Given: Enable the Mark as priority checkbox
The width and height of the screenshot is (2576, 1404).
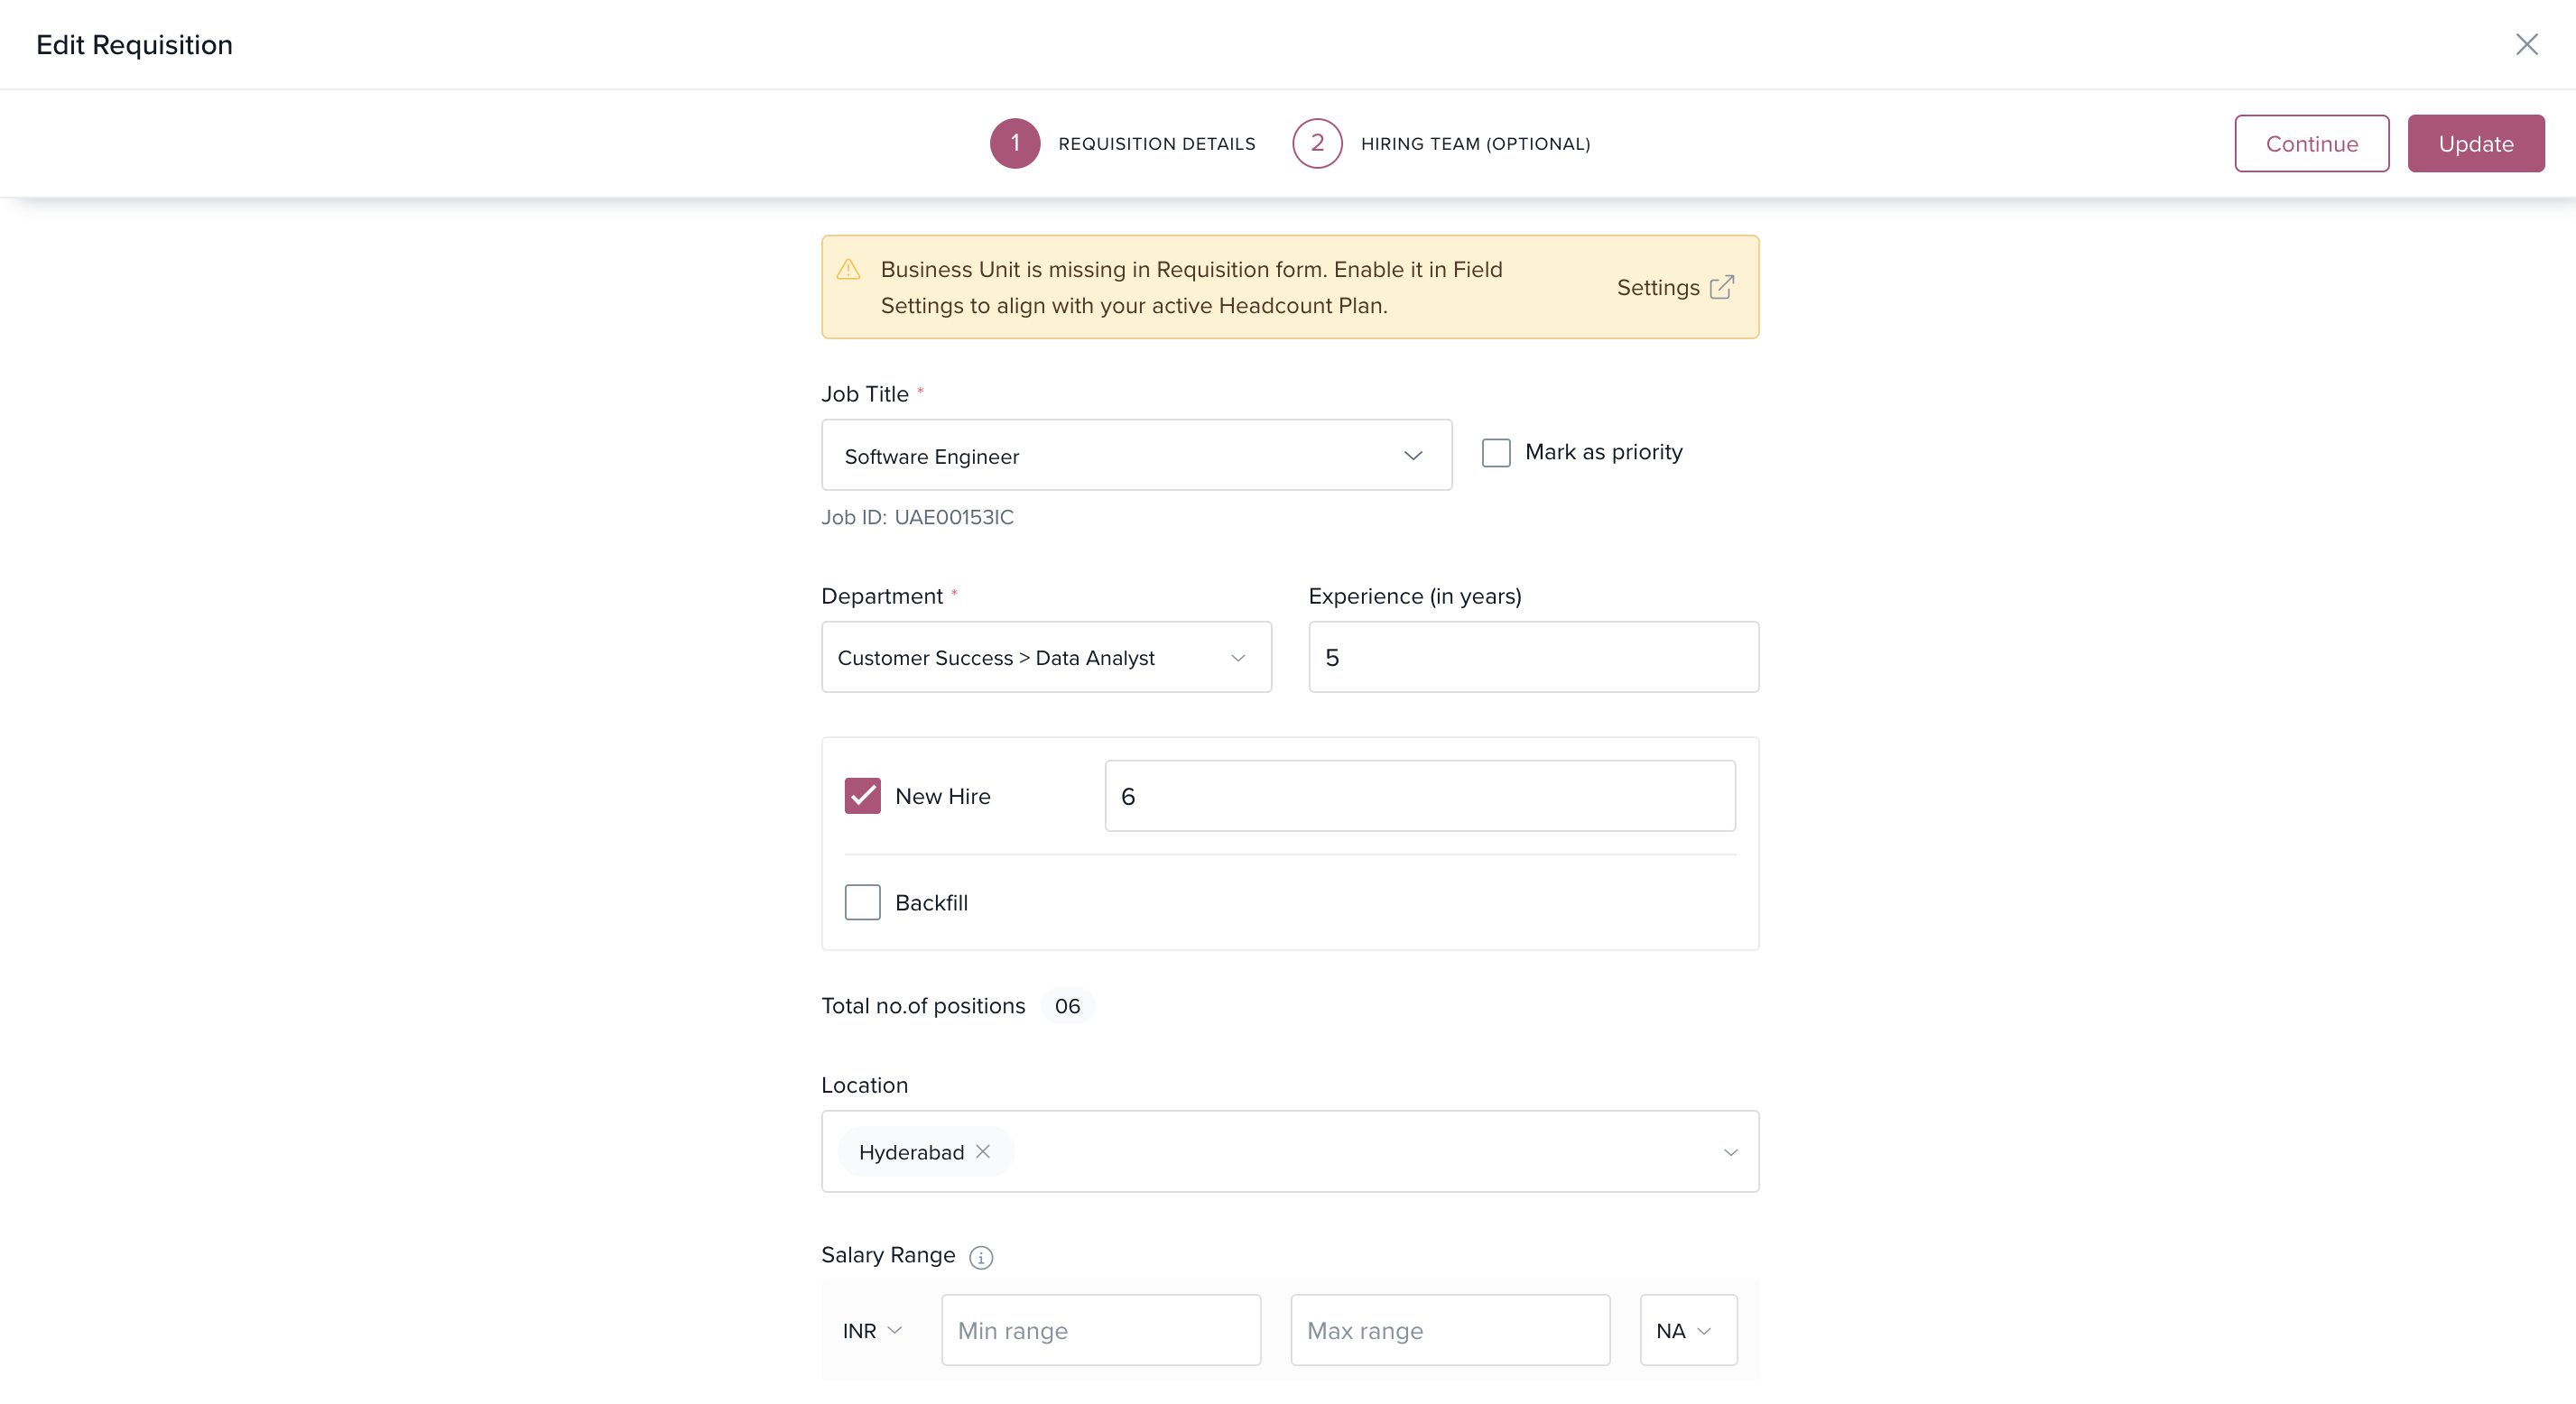Looking at the screenshot, I should (x=1495, y=452).
